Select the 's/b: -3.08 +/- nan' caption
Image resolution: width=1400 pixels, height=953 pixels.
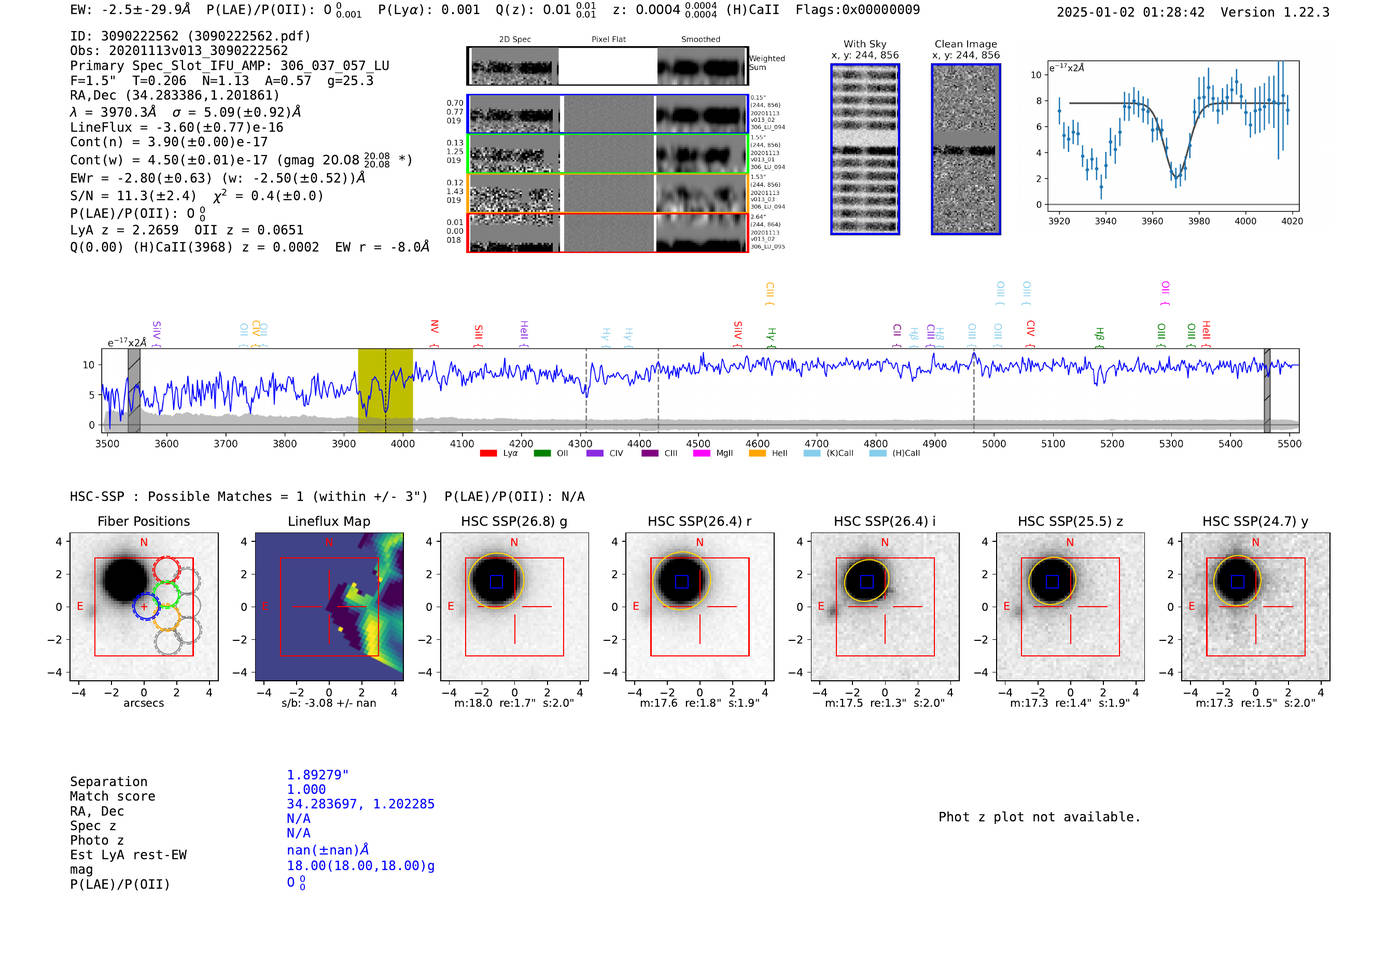329,703
